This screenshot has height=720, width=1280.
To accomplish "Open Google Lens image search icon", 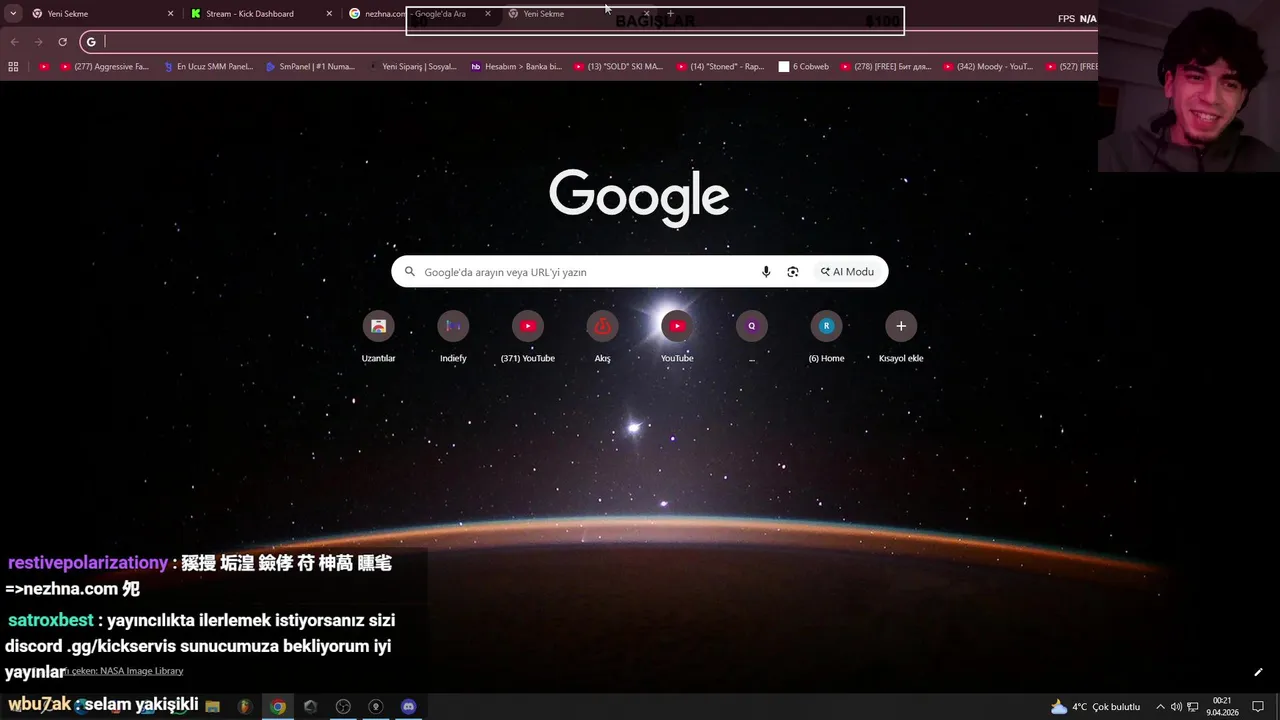I will click(x=793, y=272).
